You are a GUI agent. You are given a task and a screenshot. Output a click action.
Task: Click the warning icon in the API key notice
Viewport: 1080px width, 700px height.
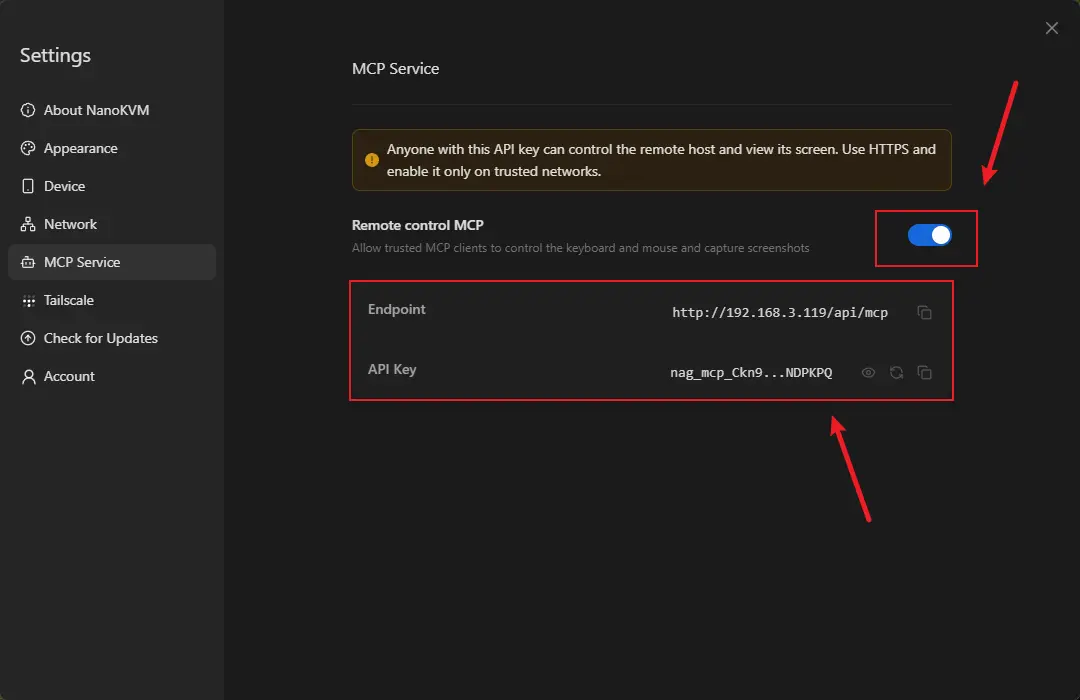(x=372, y=160)
